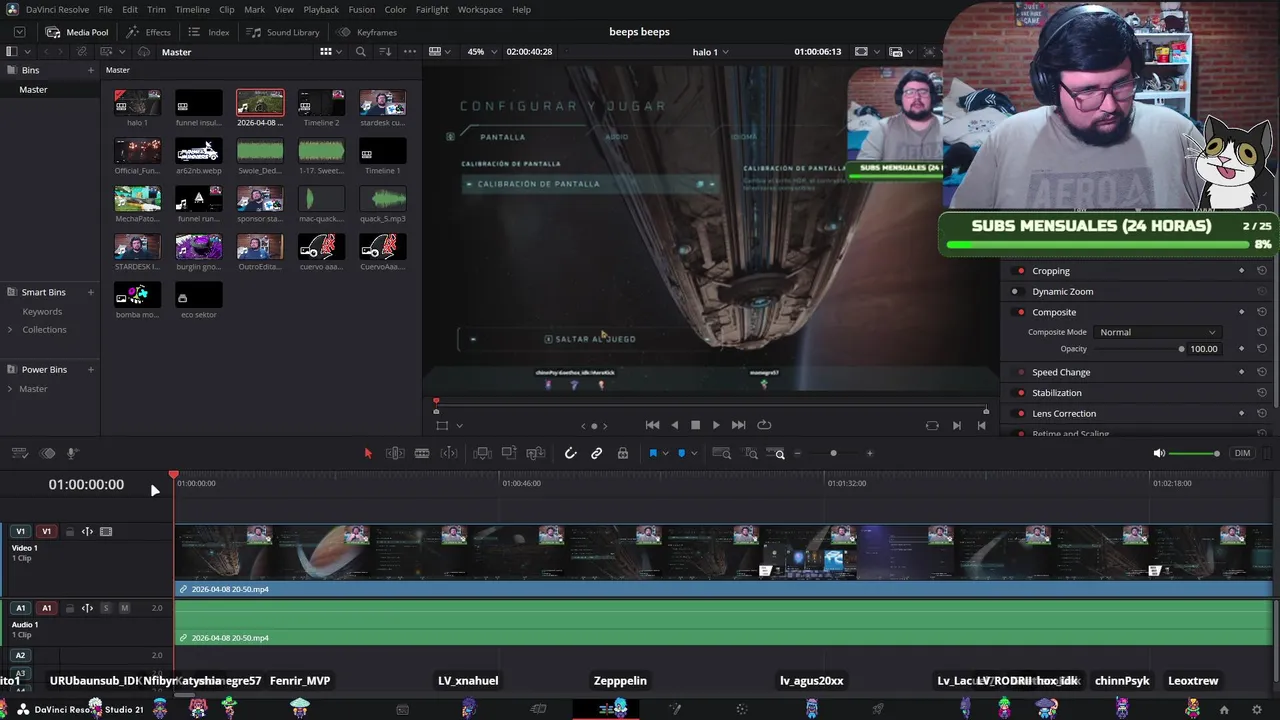Mute audio using the speaker icon
The width and height of the screenshot is (1280, 720).
pos(1159,453)
